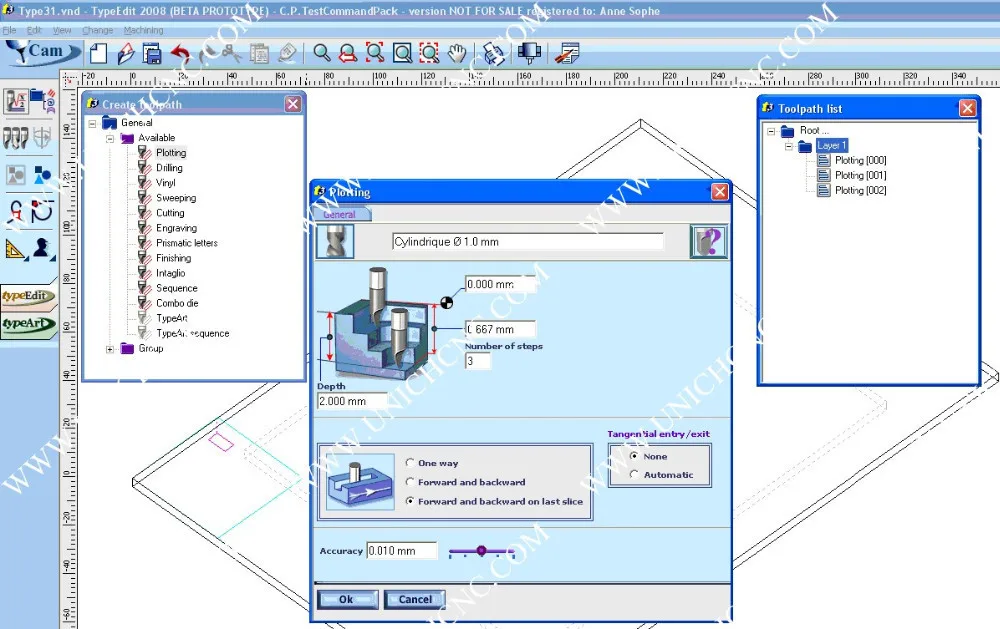Open the View menu
The image size is (1000, 629).
tap(62, 30)
